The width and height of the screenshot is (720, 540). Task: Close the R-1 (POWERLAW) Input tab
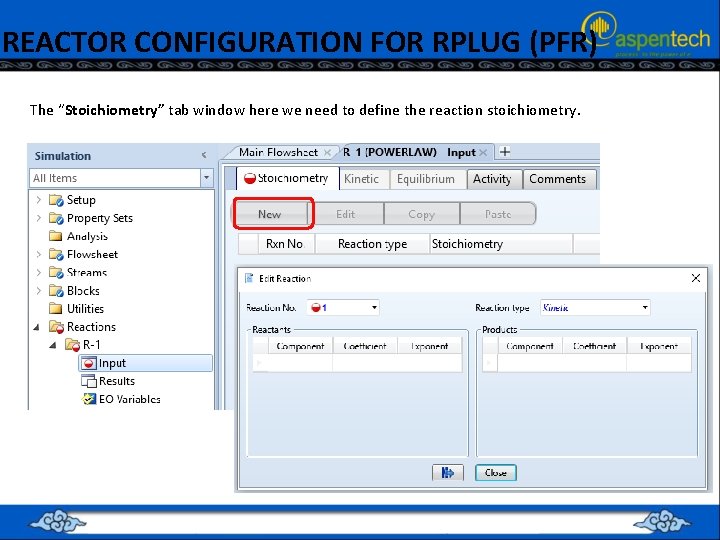(x=483, y=152)
